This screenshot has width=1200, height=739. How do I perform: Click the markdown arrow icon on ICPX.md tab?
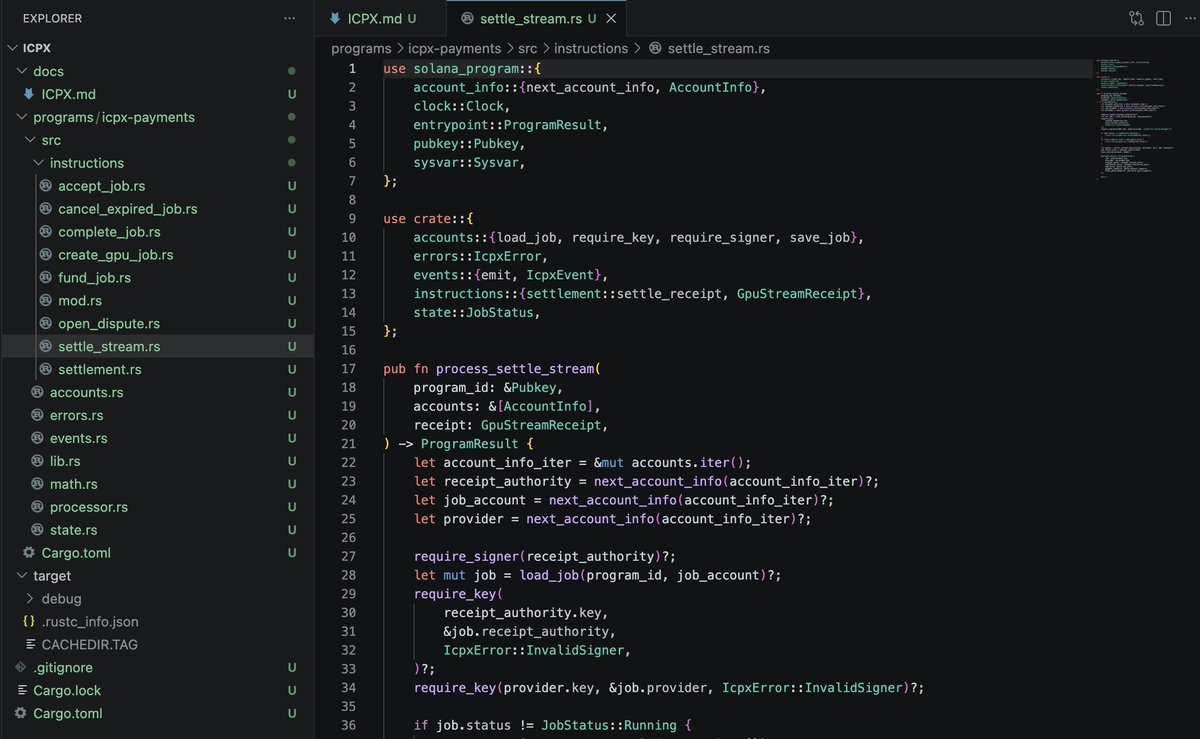[335, 18]
